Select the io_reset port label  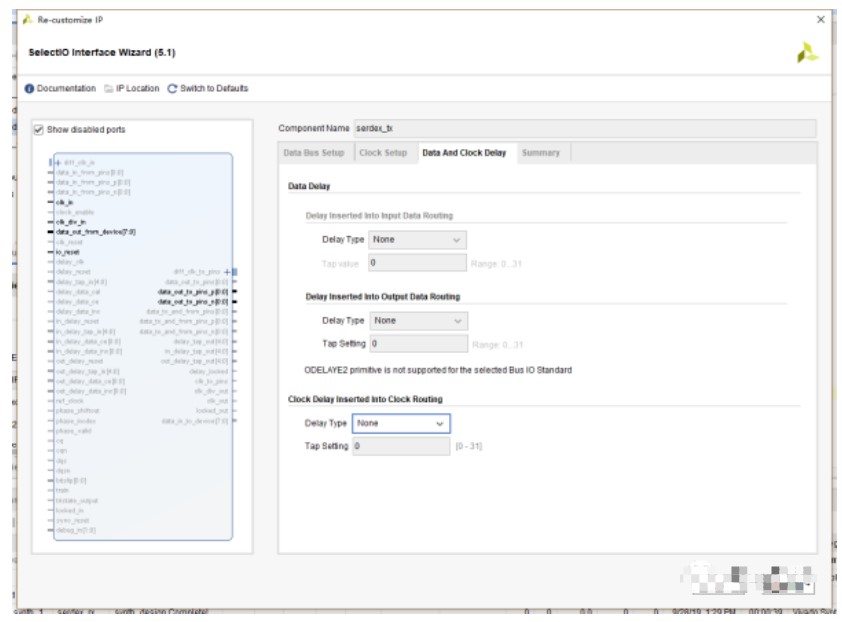pyautogui.click(x=68, y=252)
